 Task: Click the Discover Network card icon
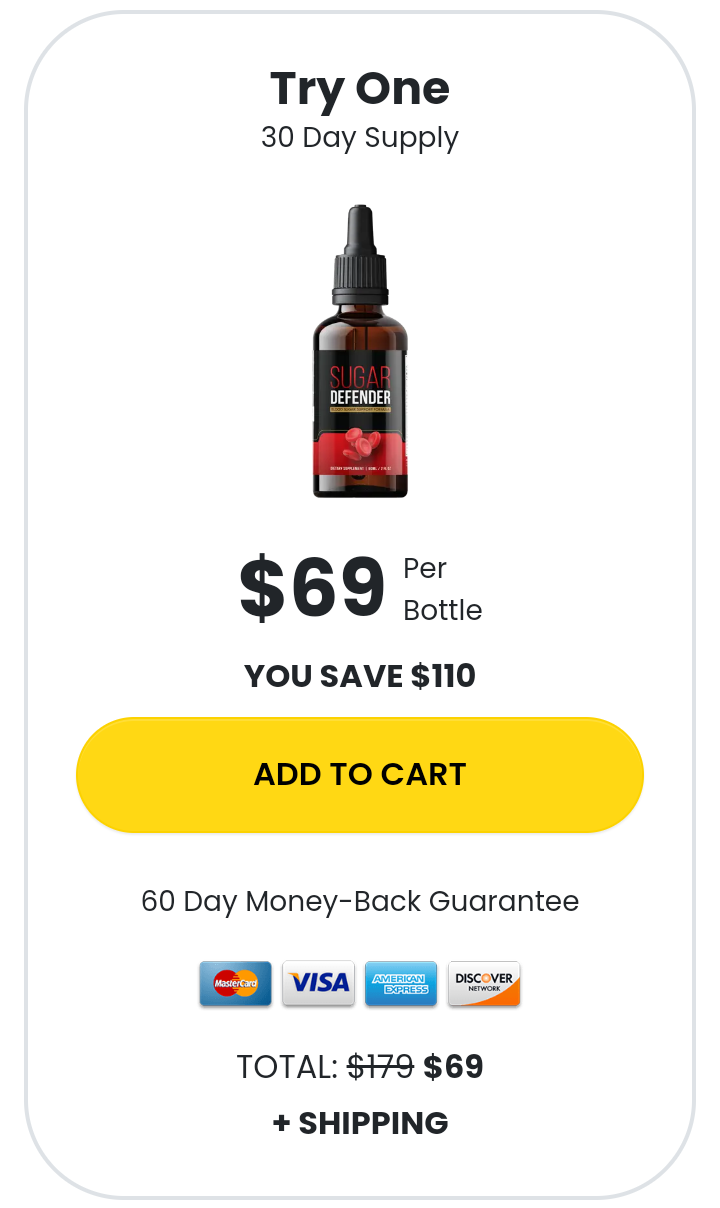pyautogui.click(x=484, y=984)
